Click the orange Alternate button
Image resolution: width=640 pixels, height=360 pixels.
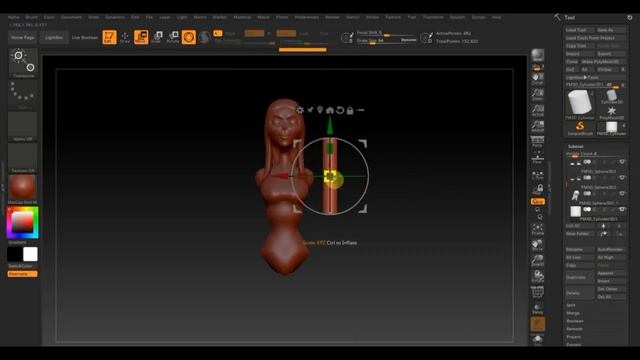point(22,274)
